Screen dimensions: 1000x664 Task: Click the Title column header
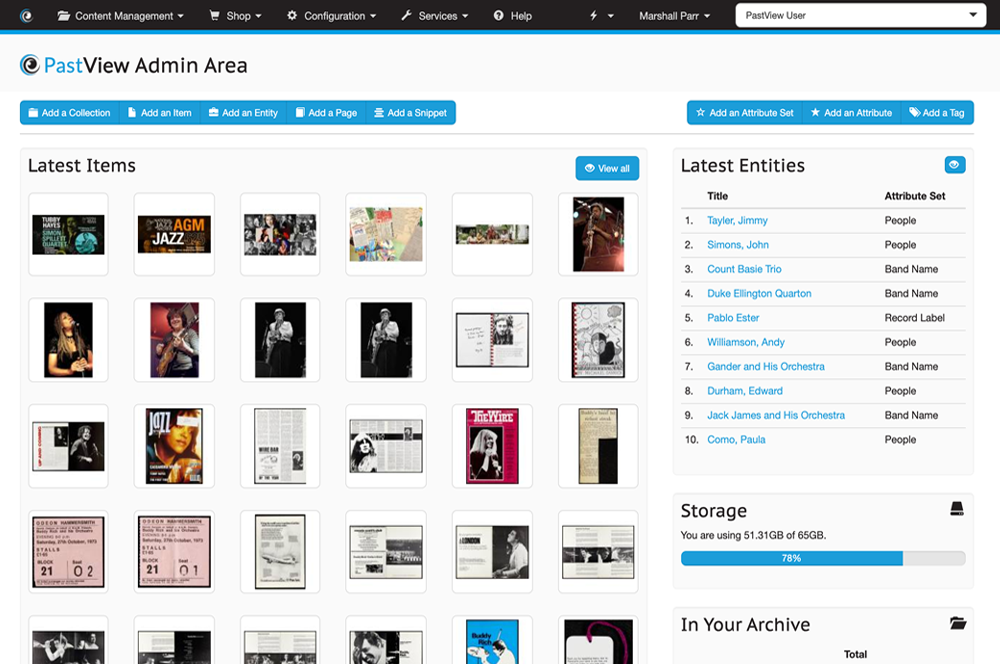(717, 196)
